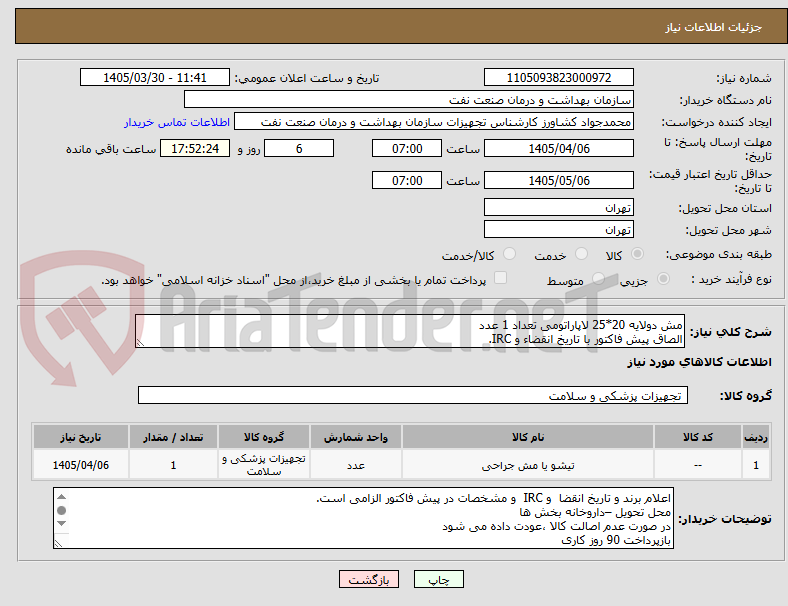Click the remaining time 17:52:24 field
This screenshot has width=788, height=606.
click(195, 148)
